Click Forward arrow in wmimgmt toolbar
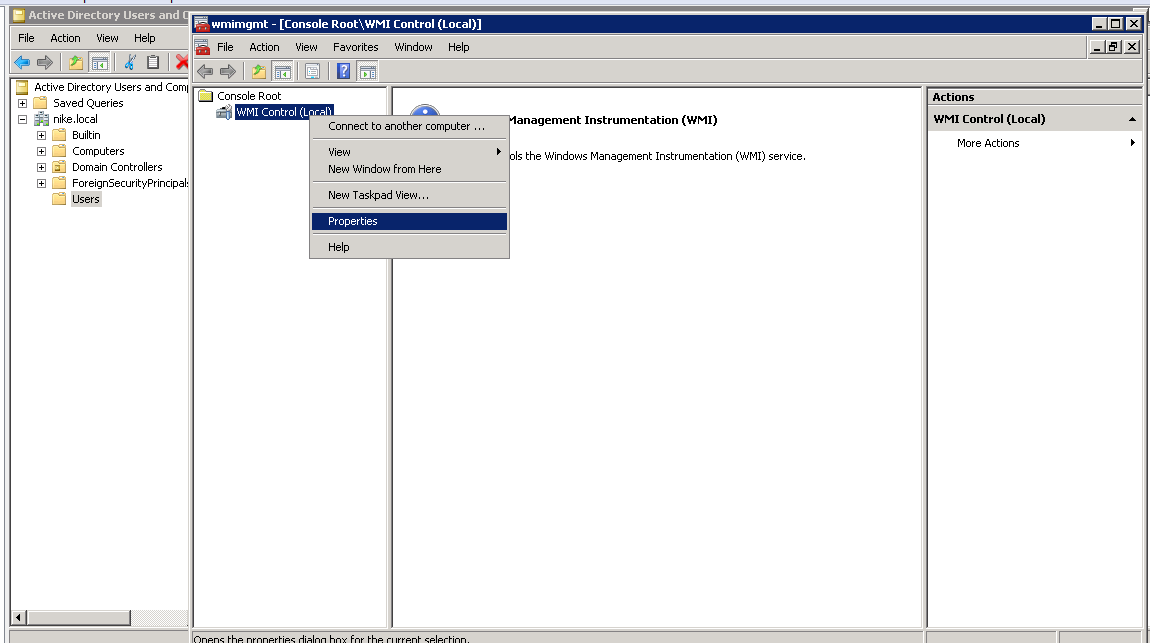1150x643 pixels. (x=228, y=72)
